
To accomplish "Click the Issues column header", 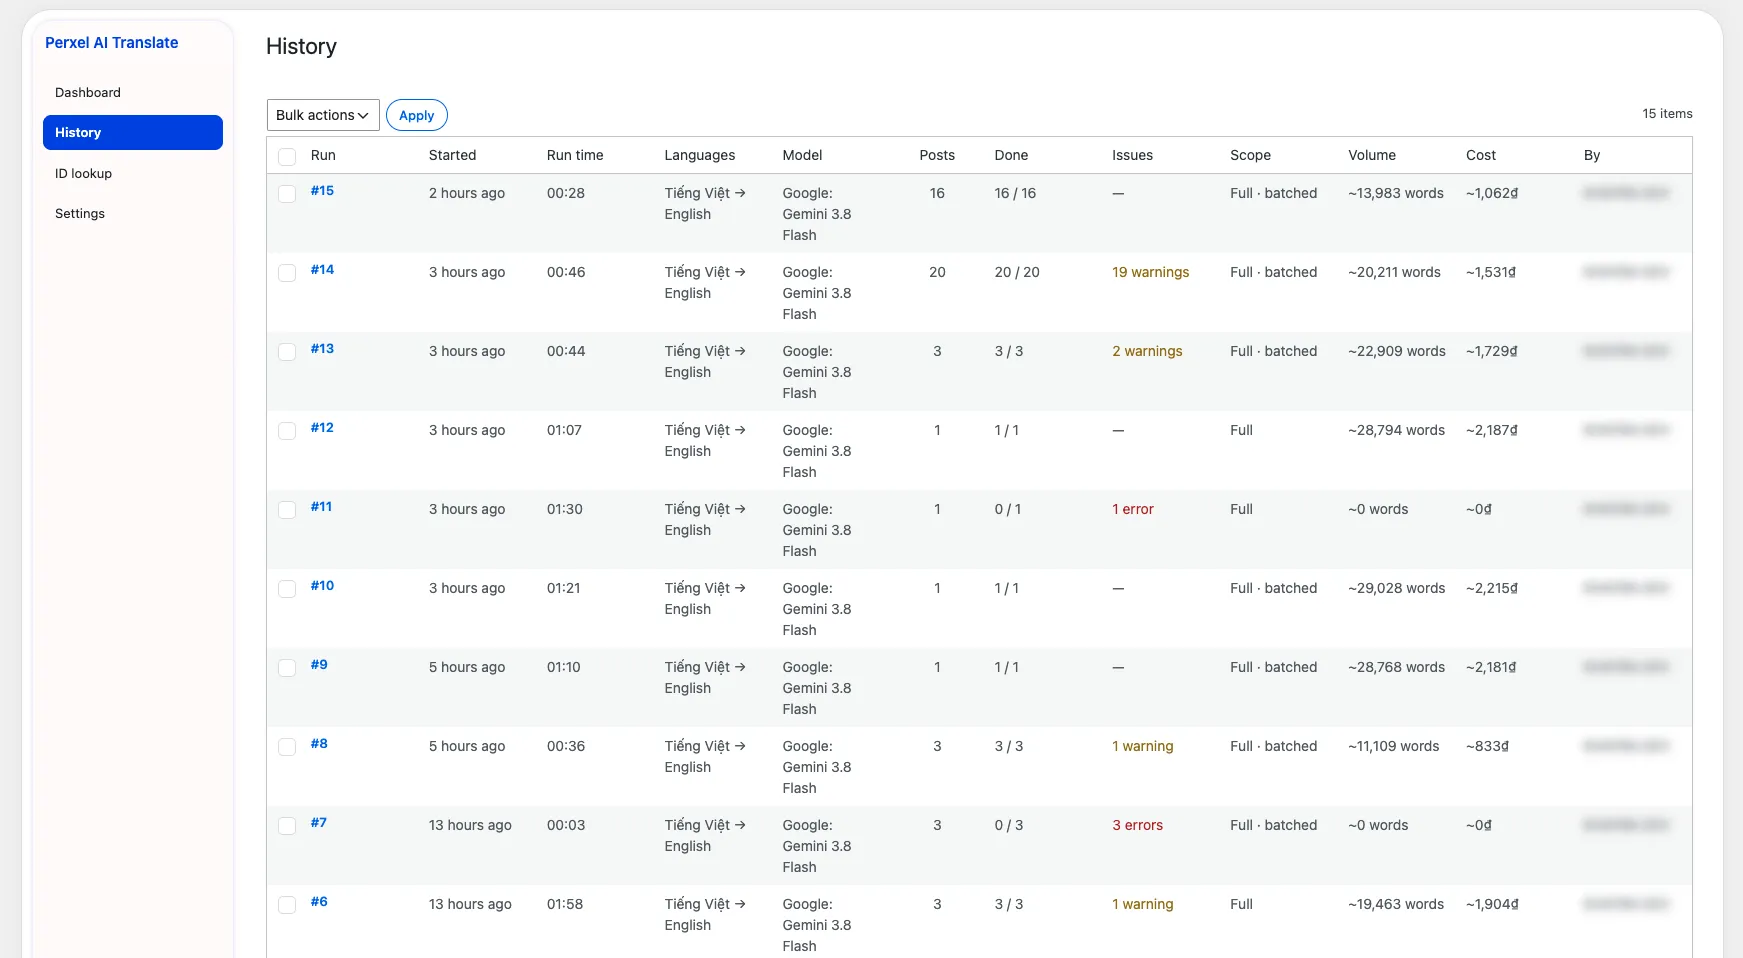I will click(1132, 155).
